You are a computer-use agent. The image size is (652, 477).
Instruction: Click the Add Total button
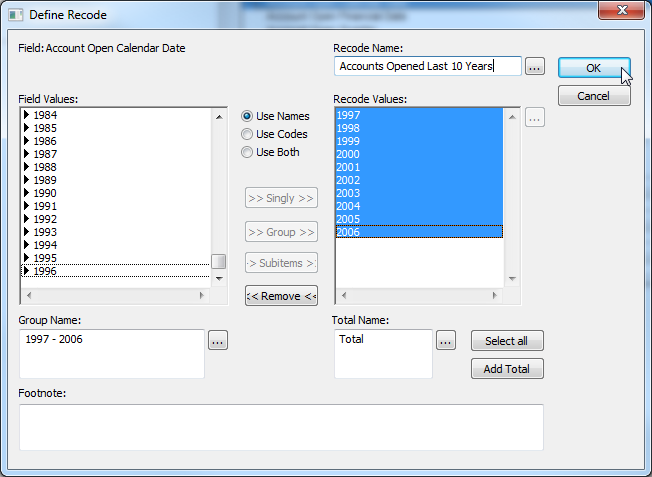tap(507, 369)
